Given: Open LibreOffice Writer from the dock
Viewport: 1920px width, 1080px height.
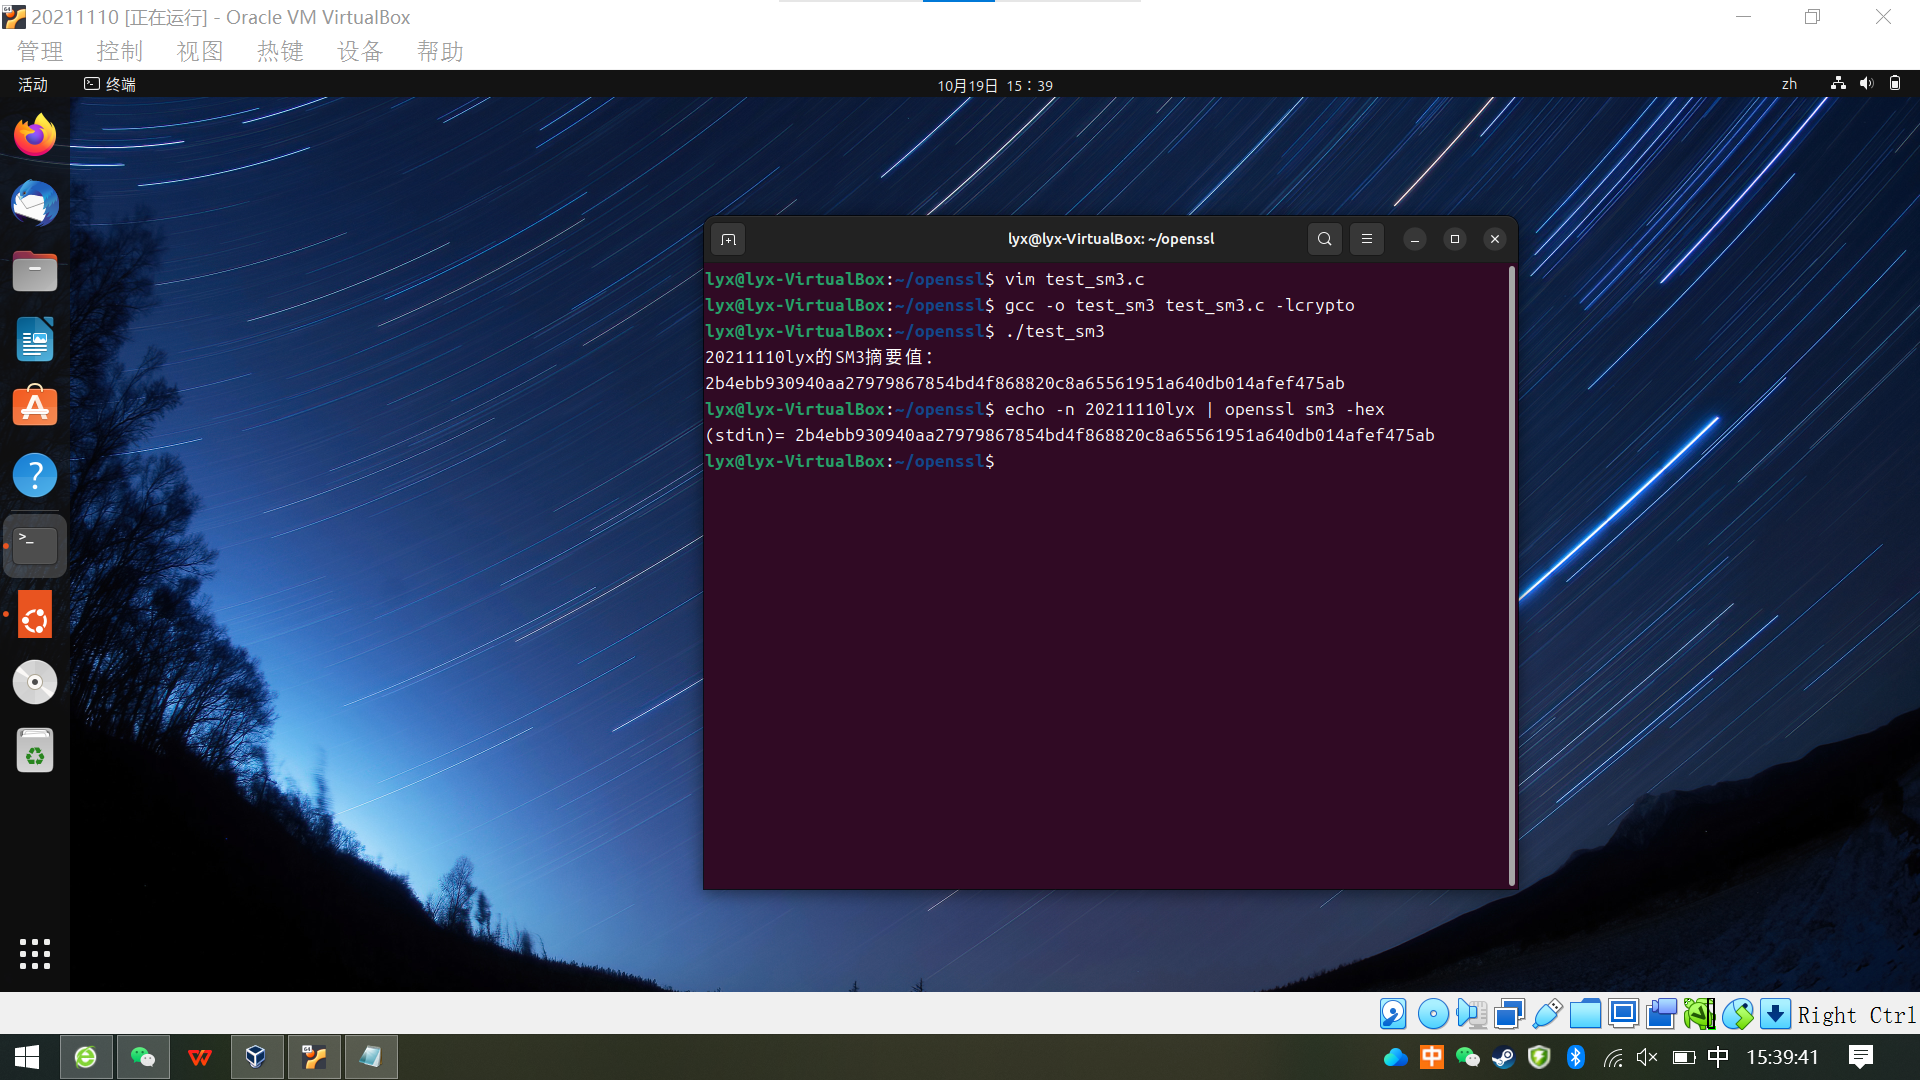Looking at the screenshot, I should [35, 340].
